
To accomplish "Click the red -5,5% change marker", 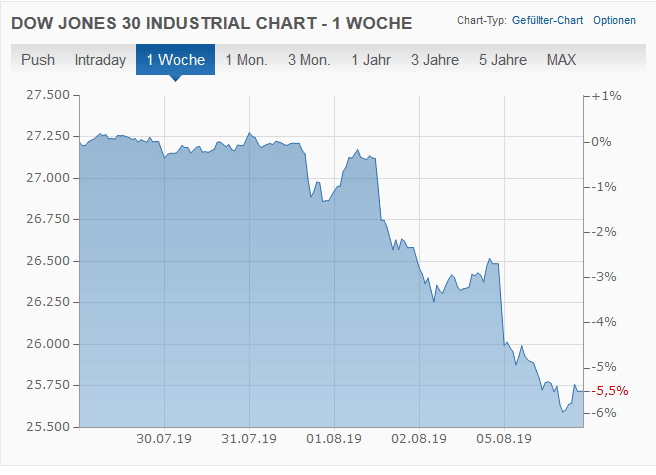I will (610, 390).
